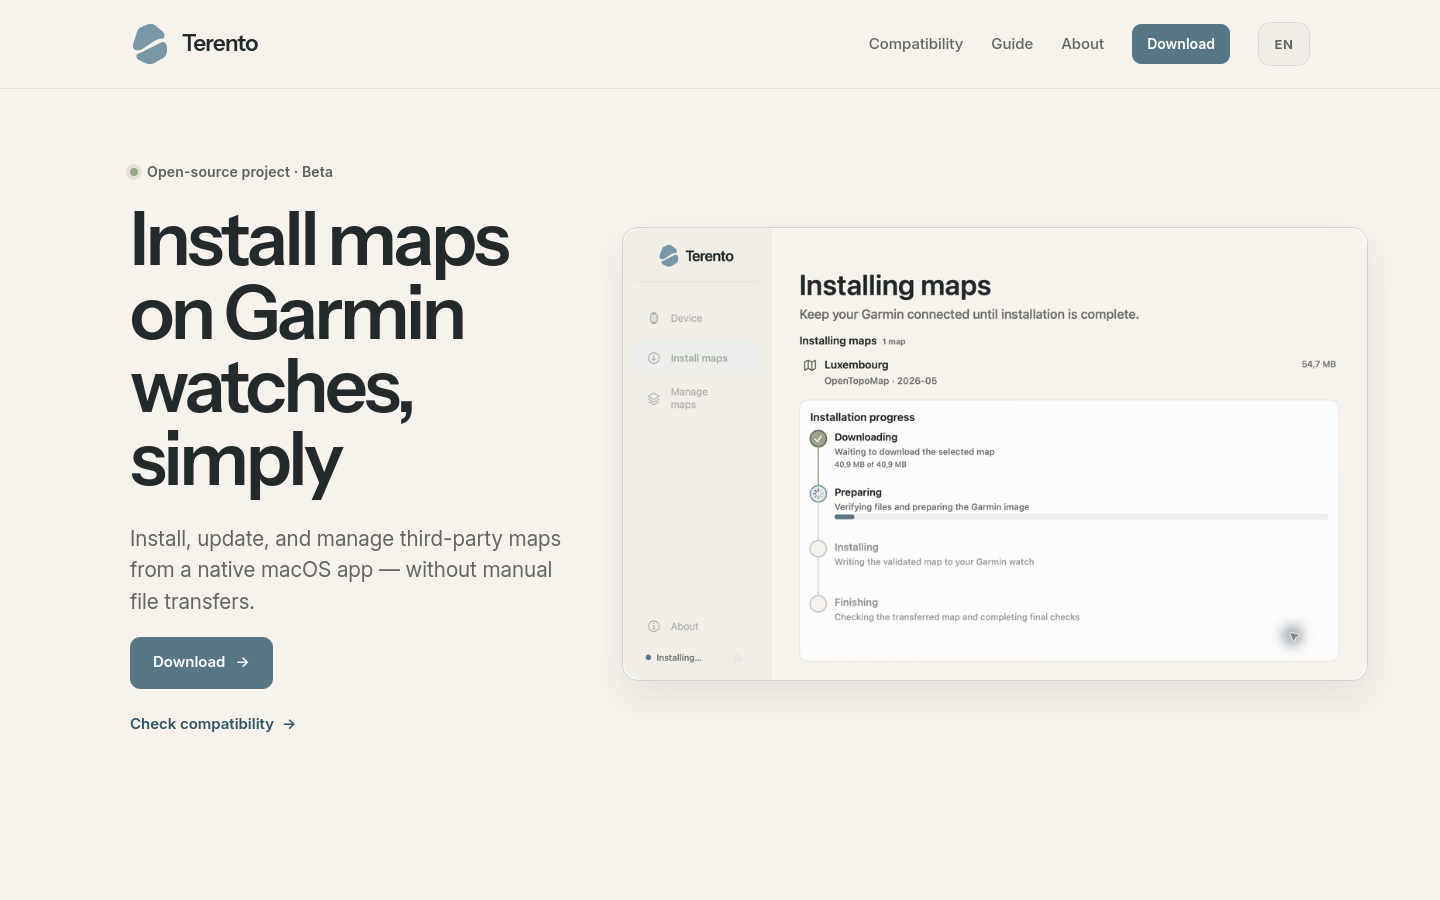The width and height of the screenshot is (1440, 900).
Task: Click the cursor indicator in app preview
Action: 1293,636
